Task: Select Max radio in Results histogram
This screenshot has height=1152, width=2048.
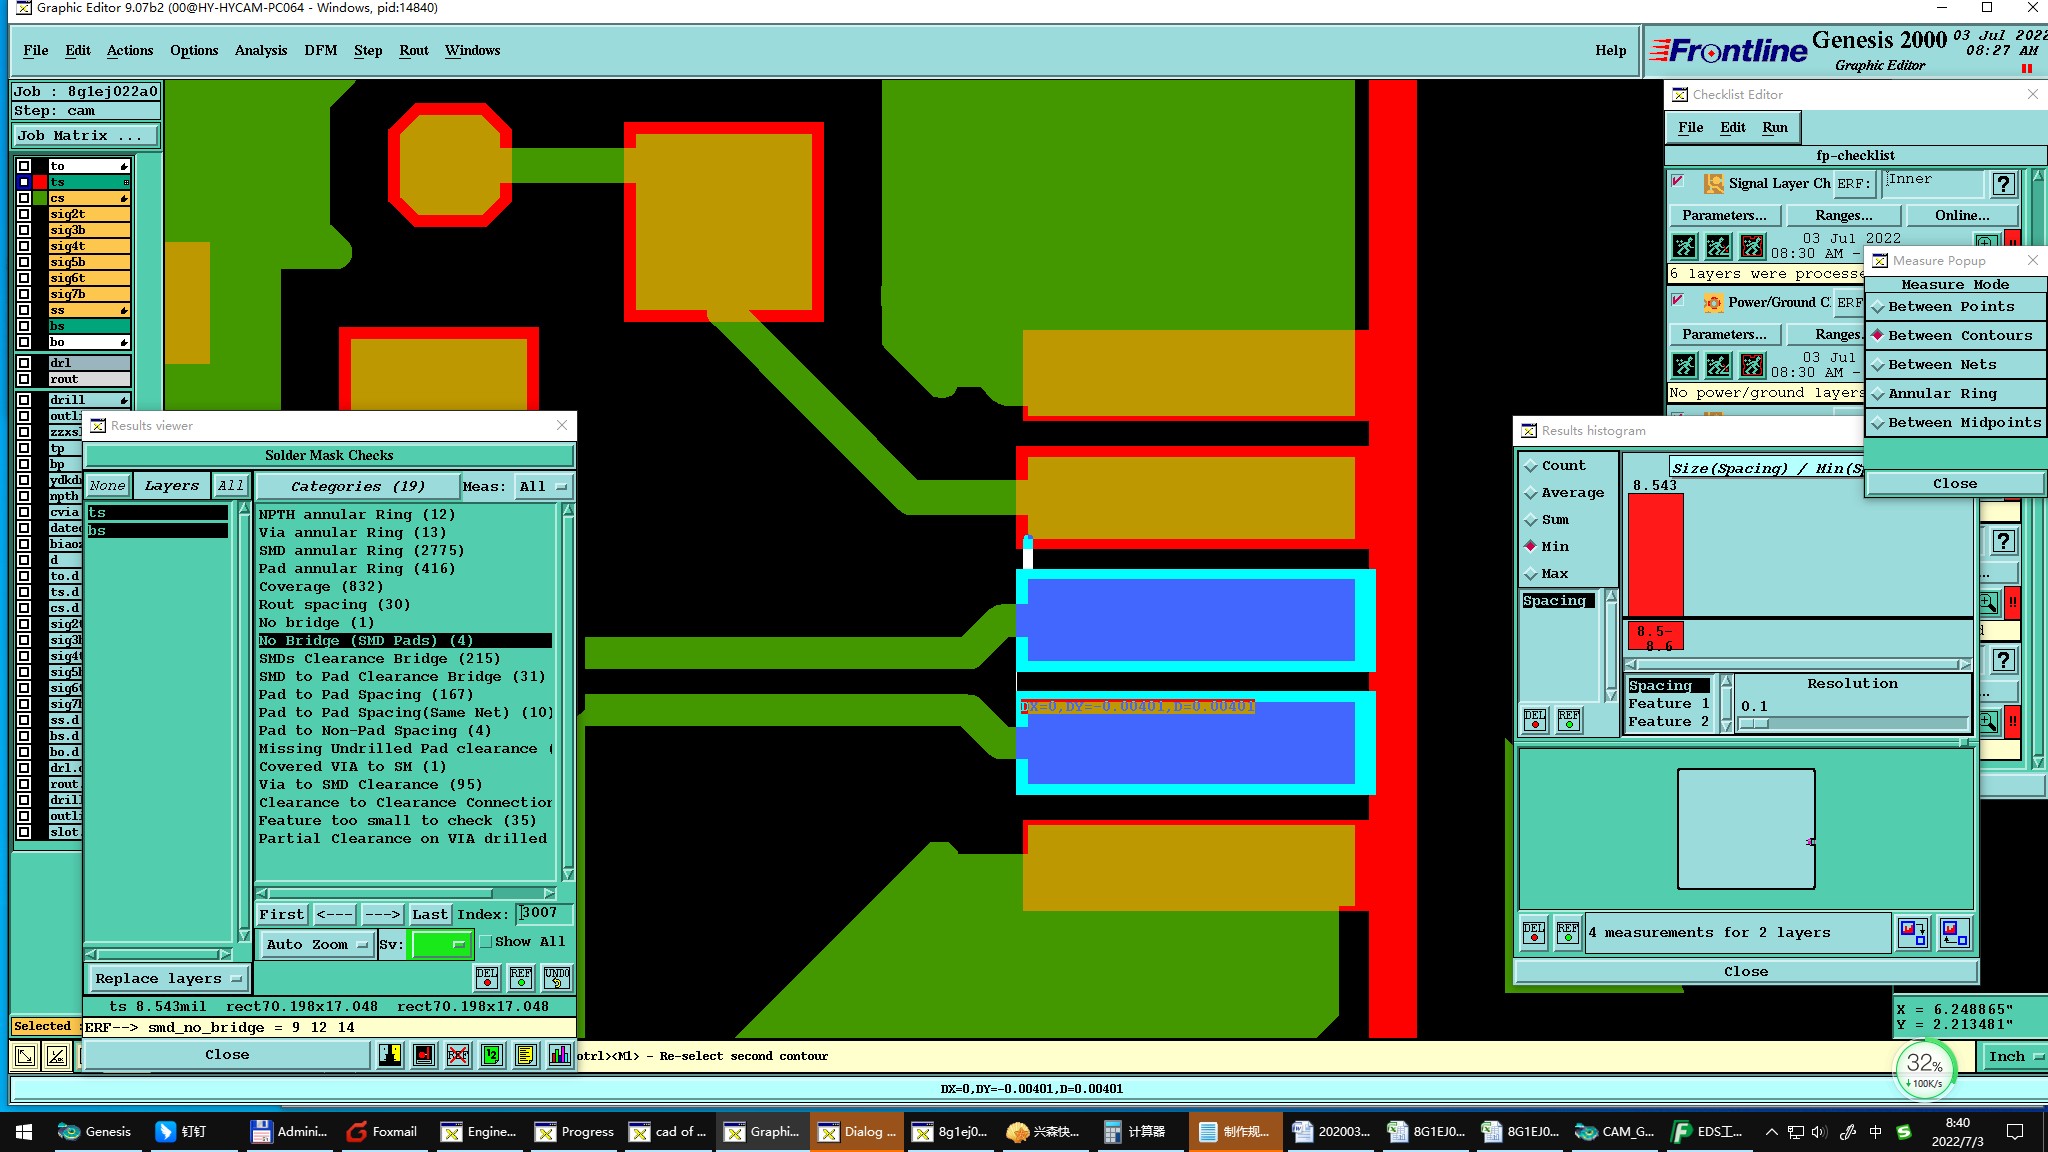Action: [1531, 574]
